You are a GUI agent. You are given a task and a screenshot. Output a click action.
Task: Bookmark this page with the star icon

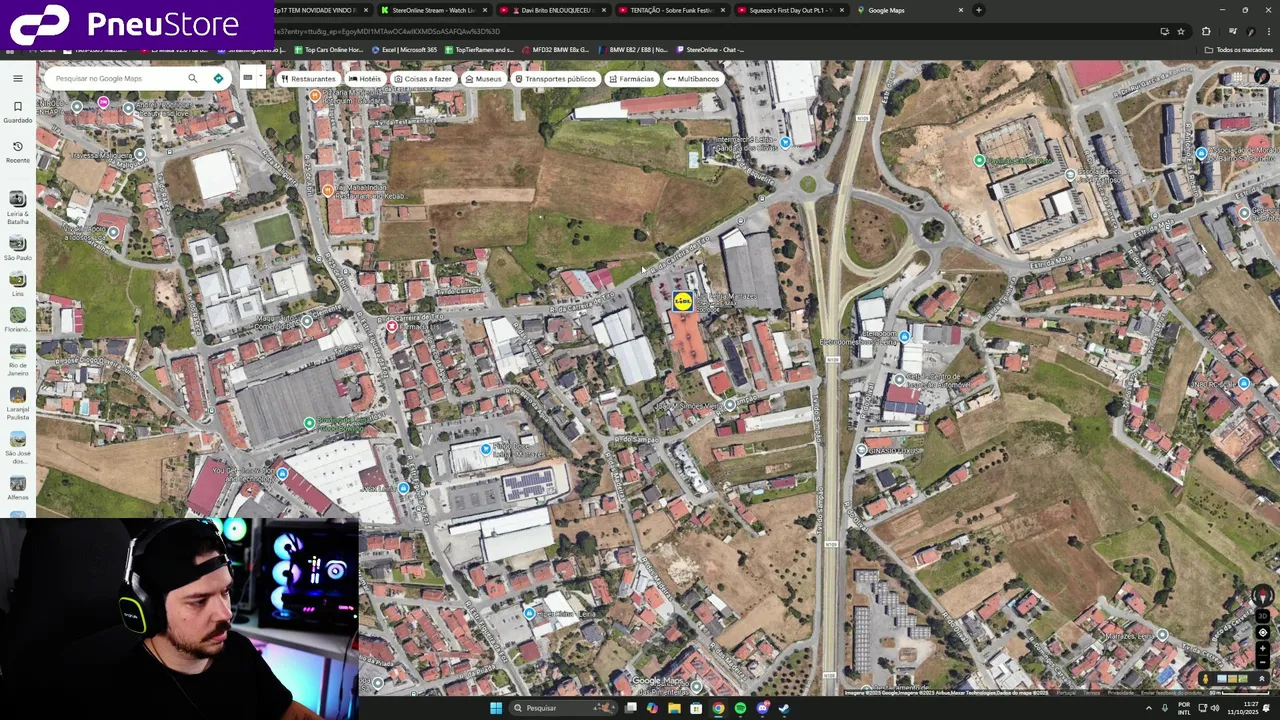click(x=1180, y=31)
